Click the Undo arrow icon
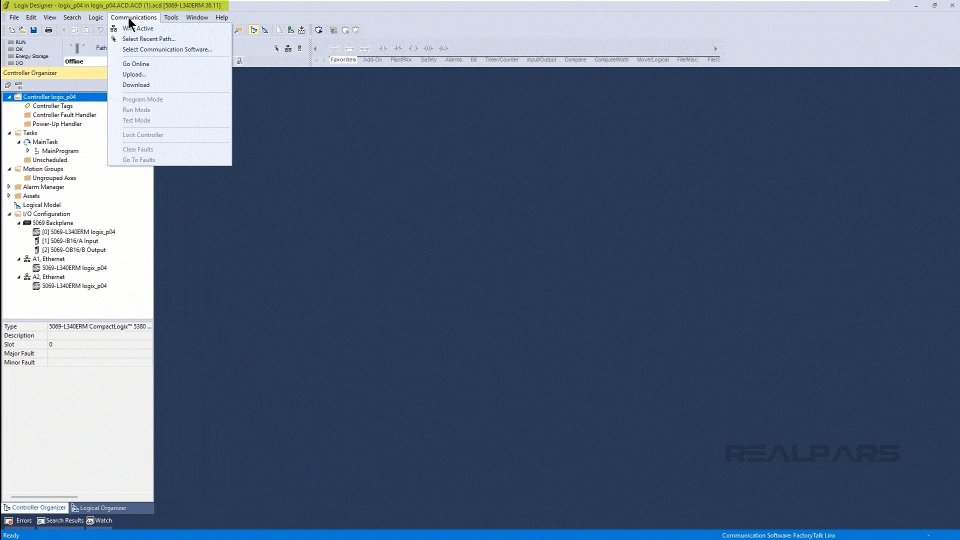960x540 pixels. point(100,30)
